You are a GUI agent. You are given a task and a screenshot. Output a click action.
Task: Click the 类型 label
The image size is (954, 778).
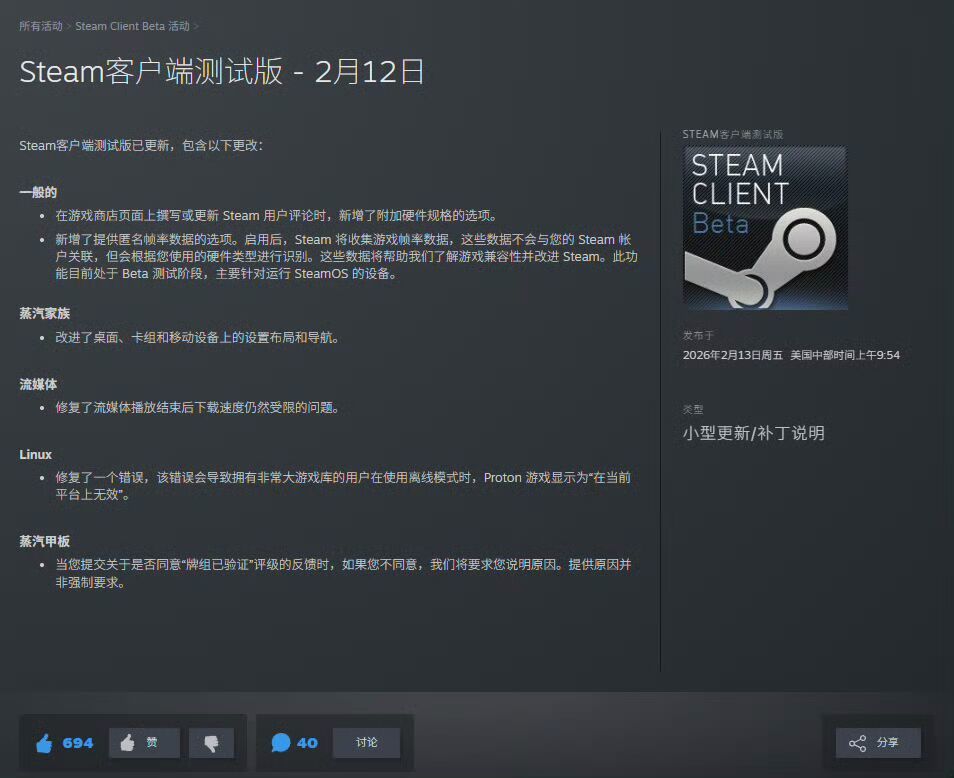tap(692, 409)
